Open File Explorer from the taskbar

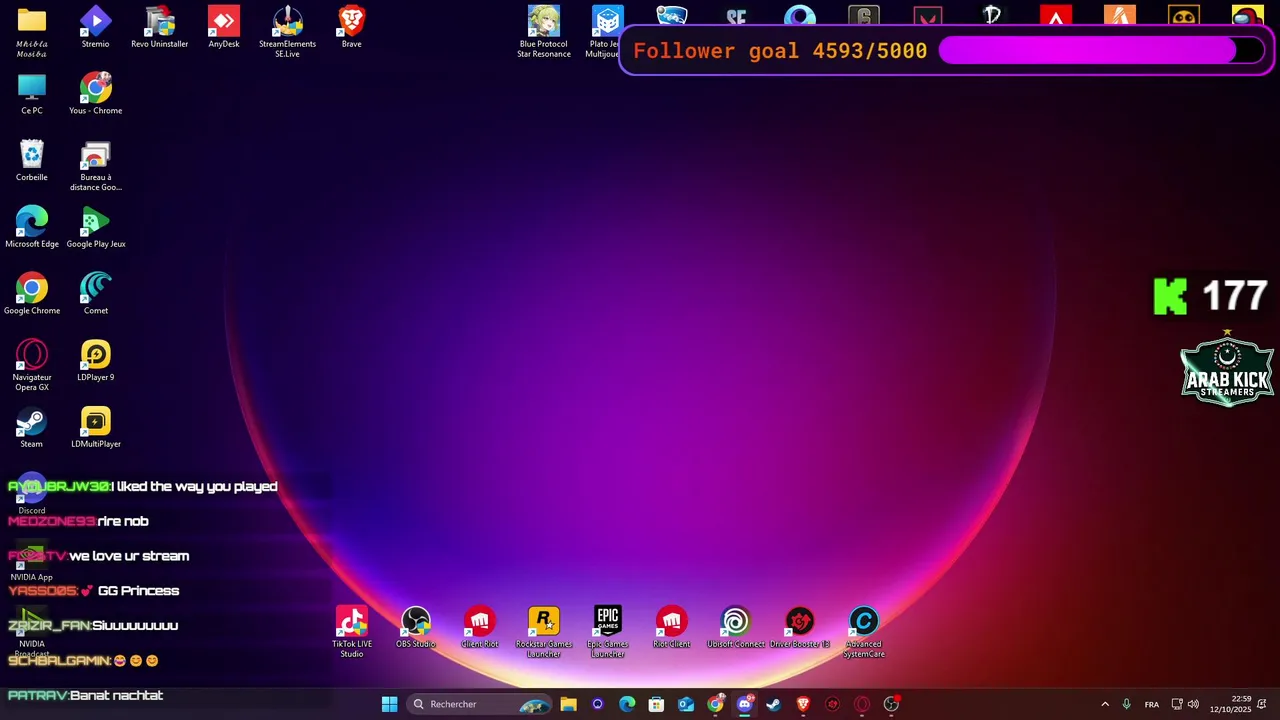tap(568, 704)
